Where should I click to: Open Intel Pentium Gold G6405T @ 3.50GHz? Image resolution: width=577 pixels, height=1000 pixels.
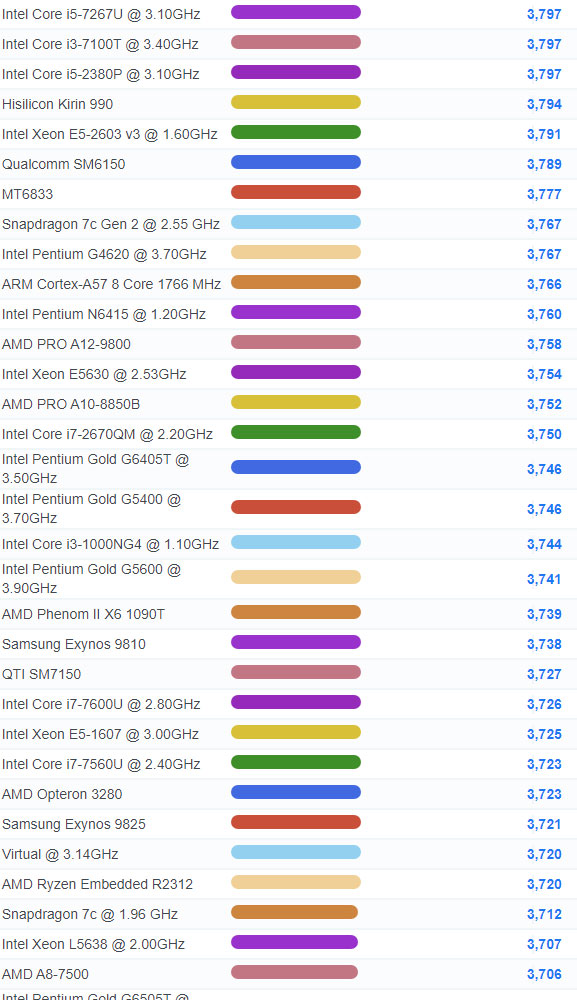tap(96, 469)
